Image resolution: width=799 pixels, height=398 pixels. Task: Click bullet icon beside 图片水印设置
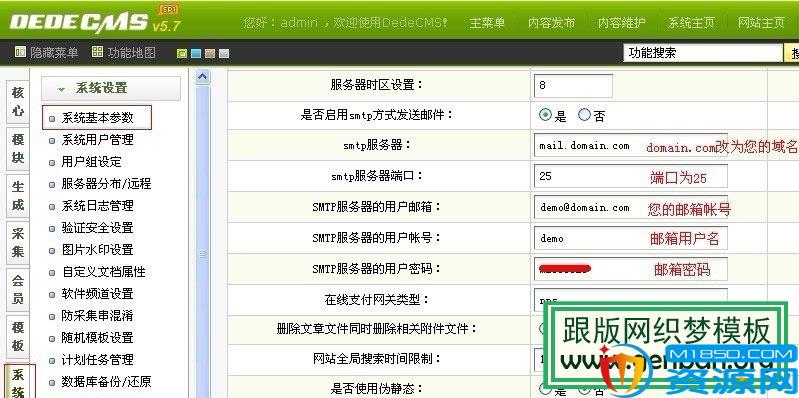pyautogui.click(x=51, y=251)
